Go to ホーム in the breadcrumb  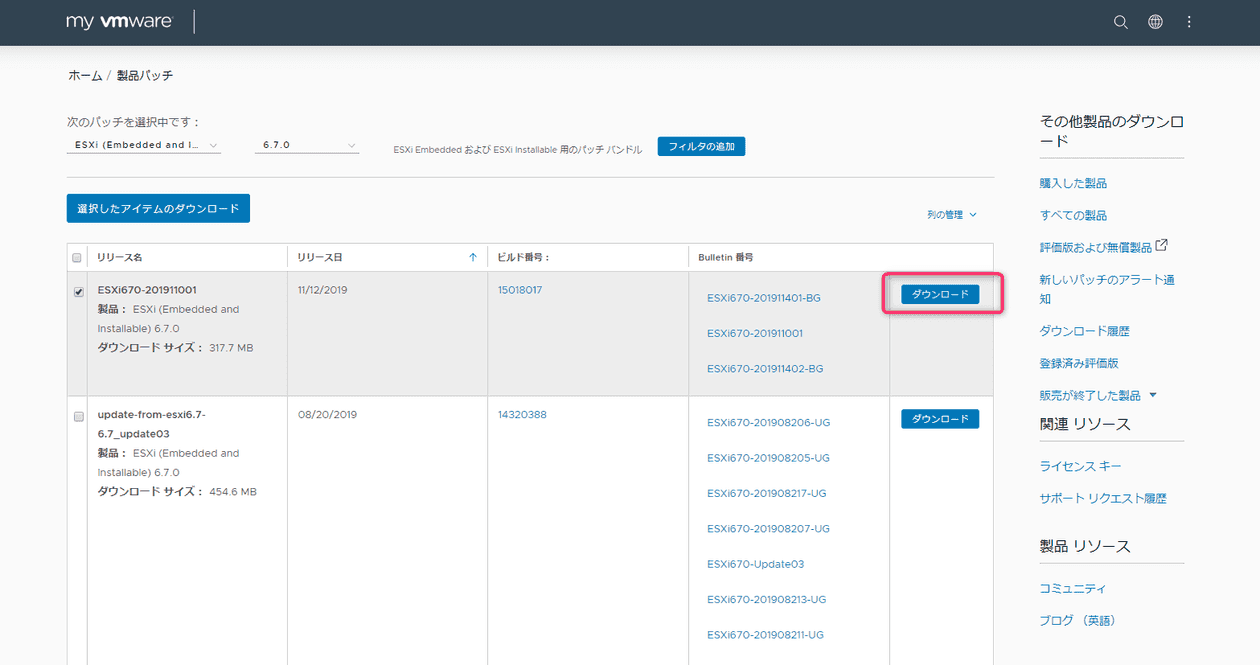(x=85, y=76)
